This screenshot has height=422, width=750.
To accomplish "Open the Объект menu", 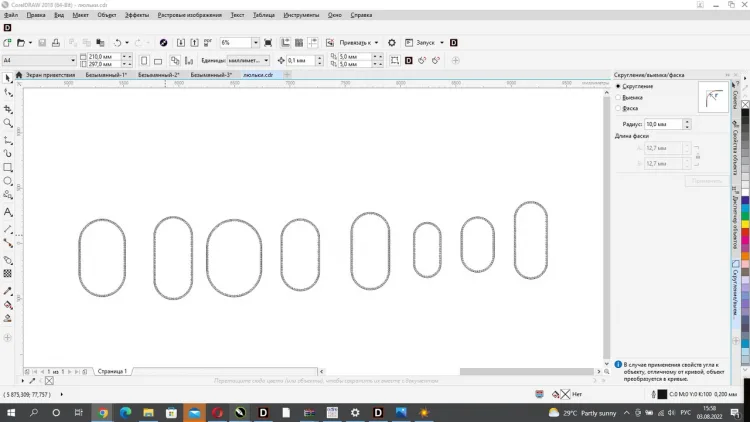I will [107, 15].
